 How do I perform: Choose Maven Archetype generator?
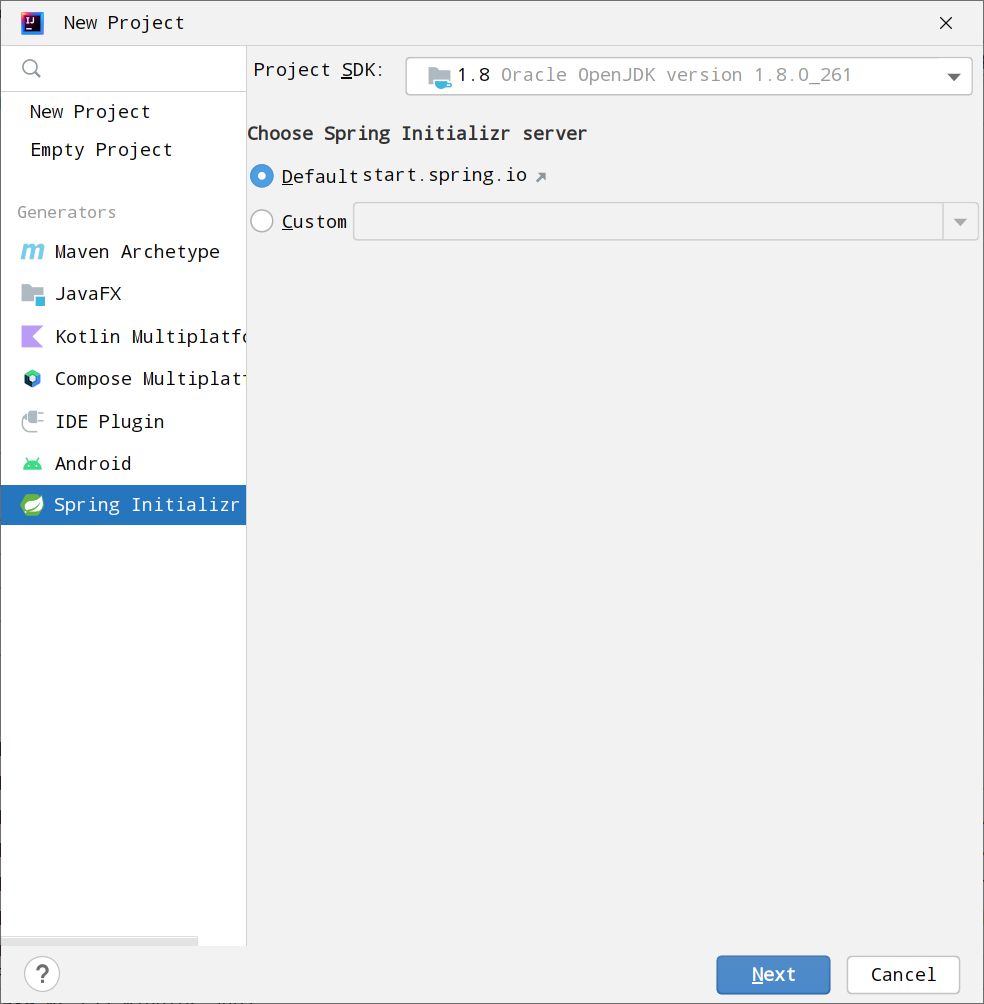tap(124, 252)
